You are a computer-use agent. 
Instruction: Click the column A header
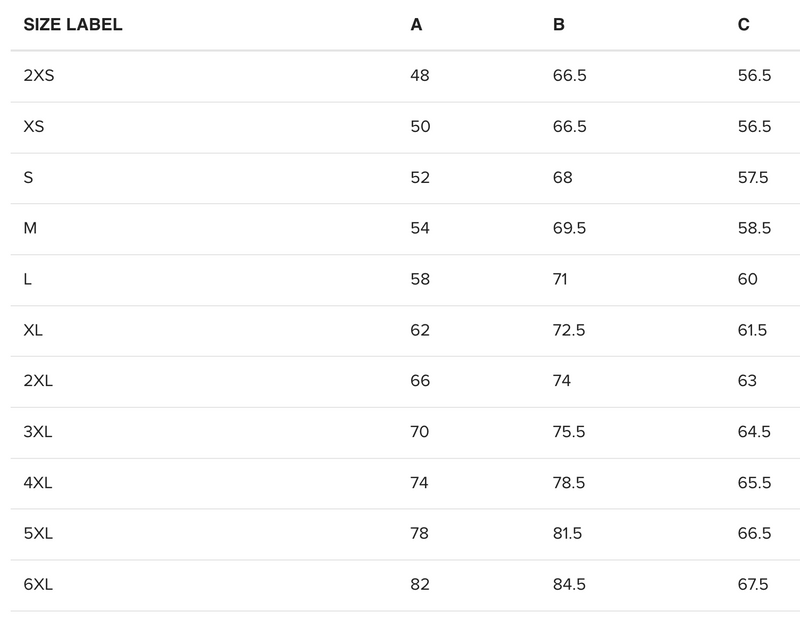416,25
